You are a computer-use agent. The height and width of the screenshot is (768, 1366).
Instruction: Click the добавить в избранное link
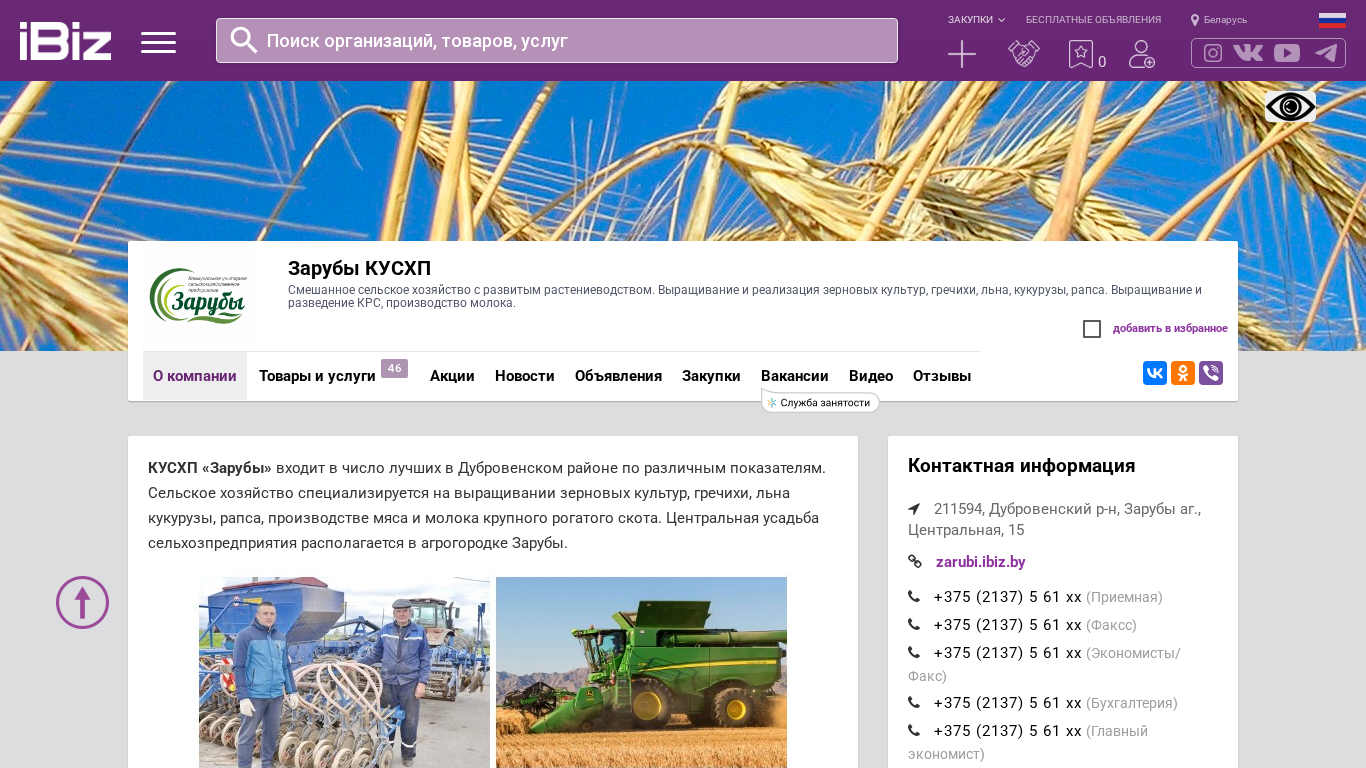1170,329
